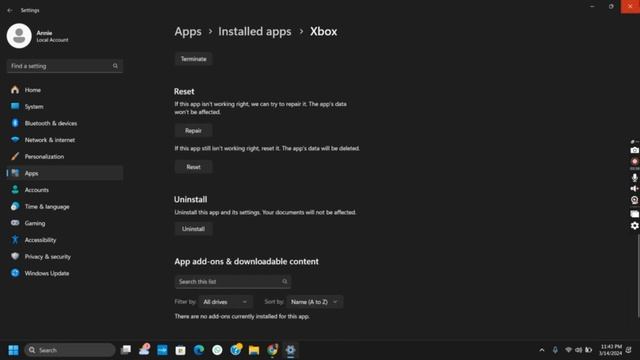Open Microsoft Store from taskbar
Image resolution: width=640 pixels, height=360 pixels.
[x=180, y=350]
